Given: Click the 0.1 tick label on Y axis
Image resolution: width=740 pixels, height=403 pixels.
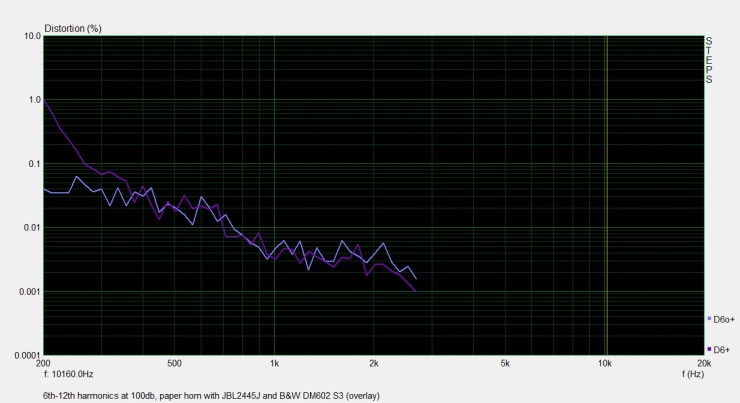Looking at the screenshot, I should tap(35, 164).
